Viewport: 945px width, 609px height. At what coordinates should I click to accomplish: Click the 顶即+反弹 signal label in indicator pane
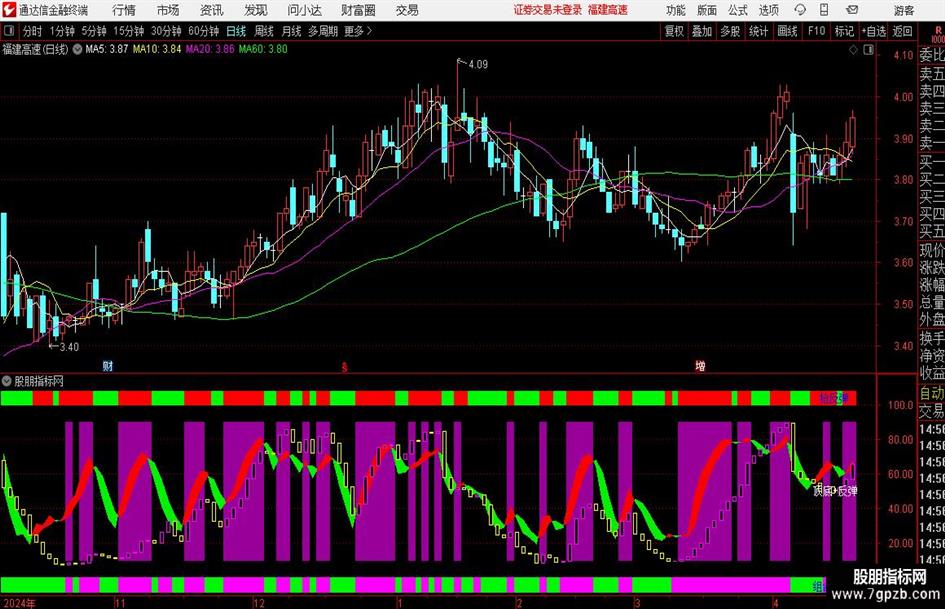[x=835, y=491]
